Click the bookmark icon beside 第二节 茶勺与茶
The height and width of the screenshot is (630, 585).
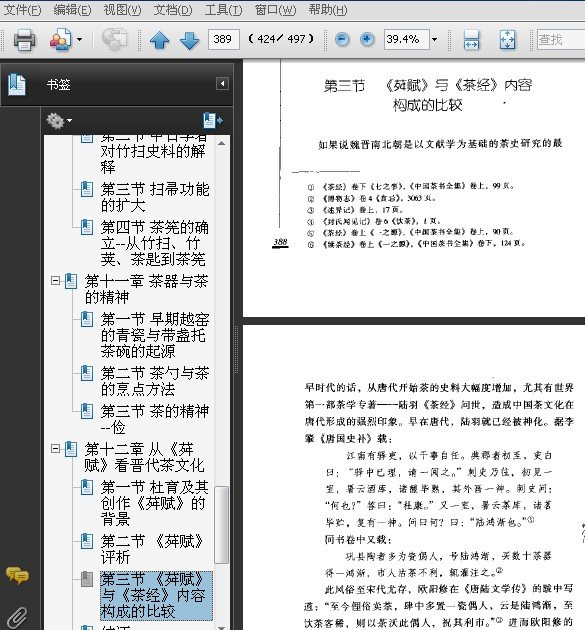pyautogui.click(x=87, y=373)
